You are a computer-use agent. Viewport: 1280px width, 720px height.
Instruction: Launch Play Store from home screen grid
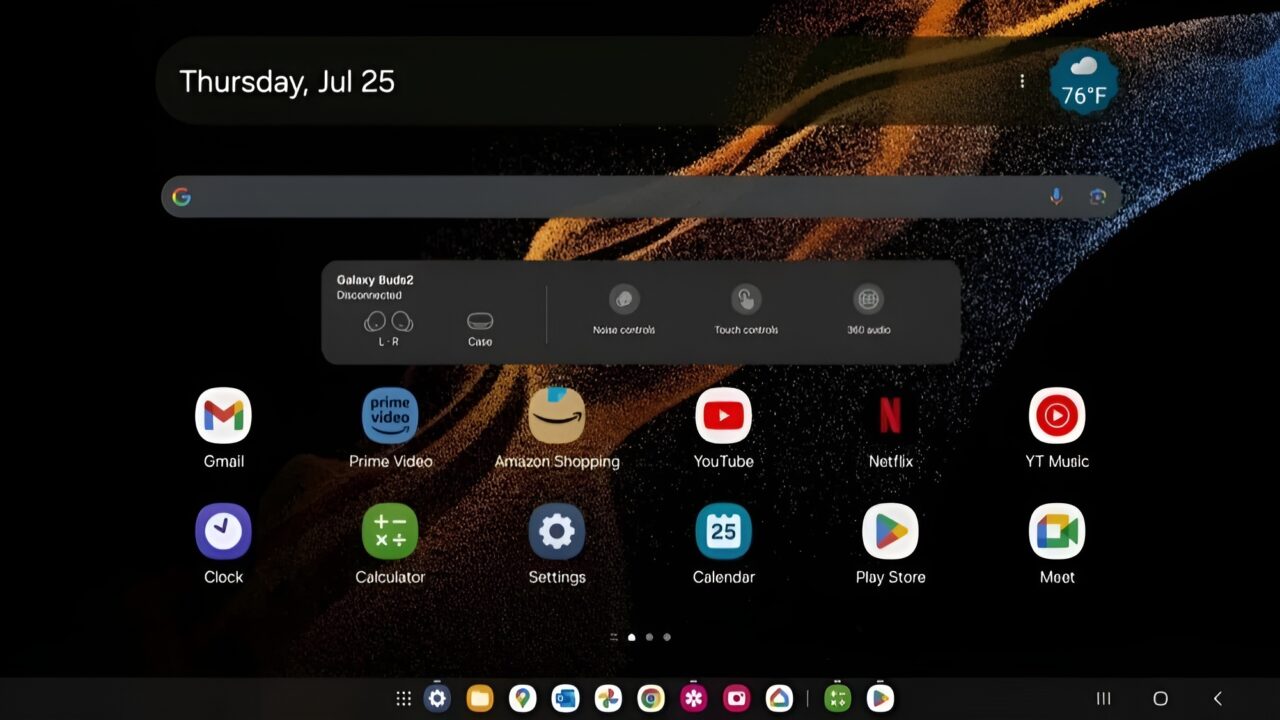[890, 531]
